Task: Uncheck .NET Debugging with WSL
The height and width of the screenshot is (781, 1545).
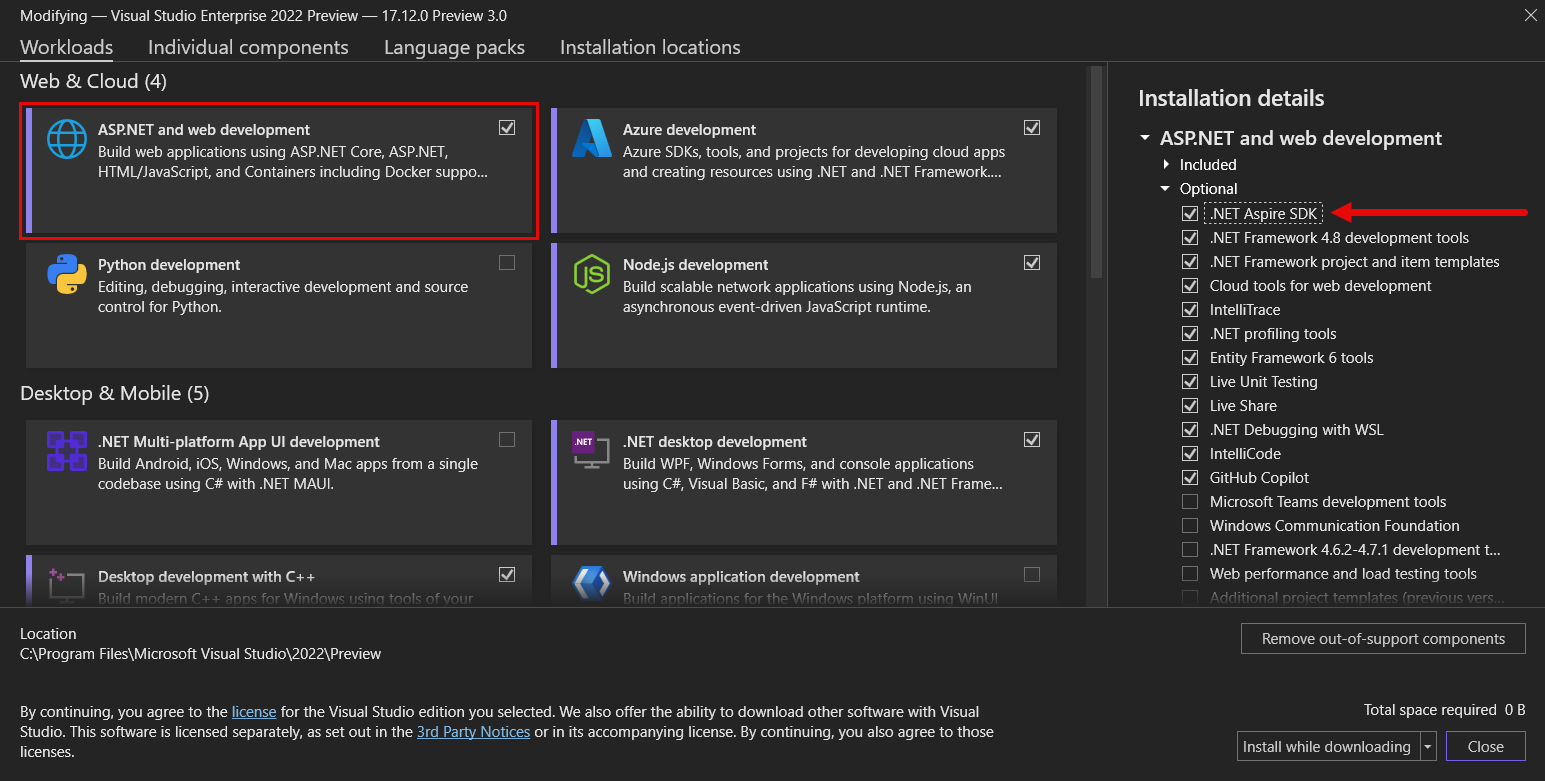Action: (x=1190, y=430)
